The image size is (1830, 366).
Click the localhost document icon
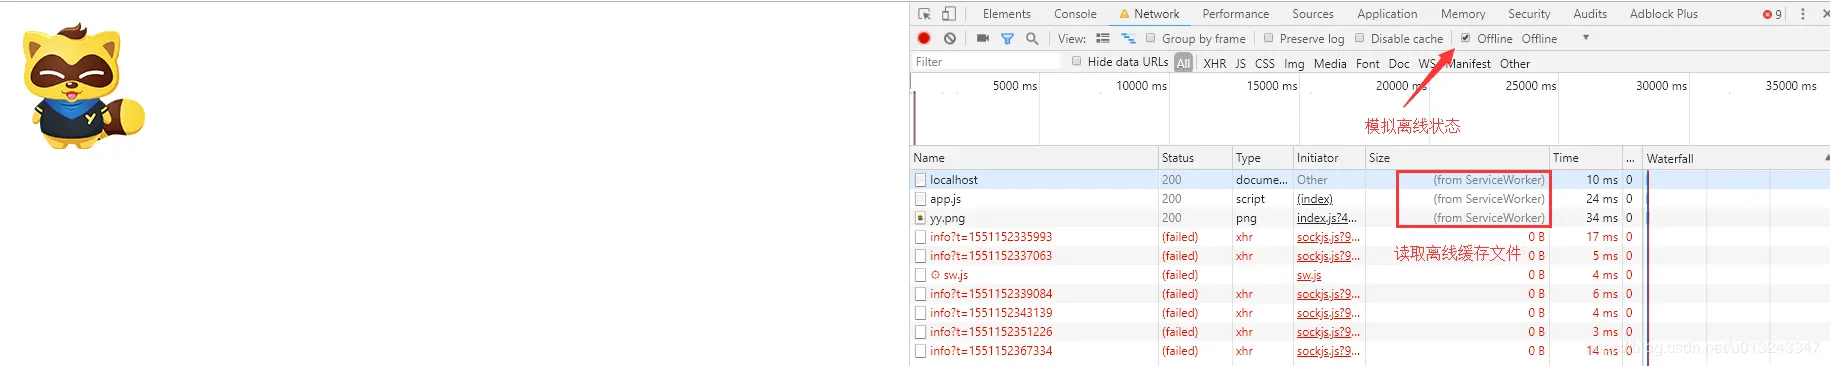920,180
